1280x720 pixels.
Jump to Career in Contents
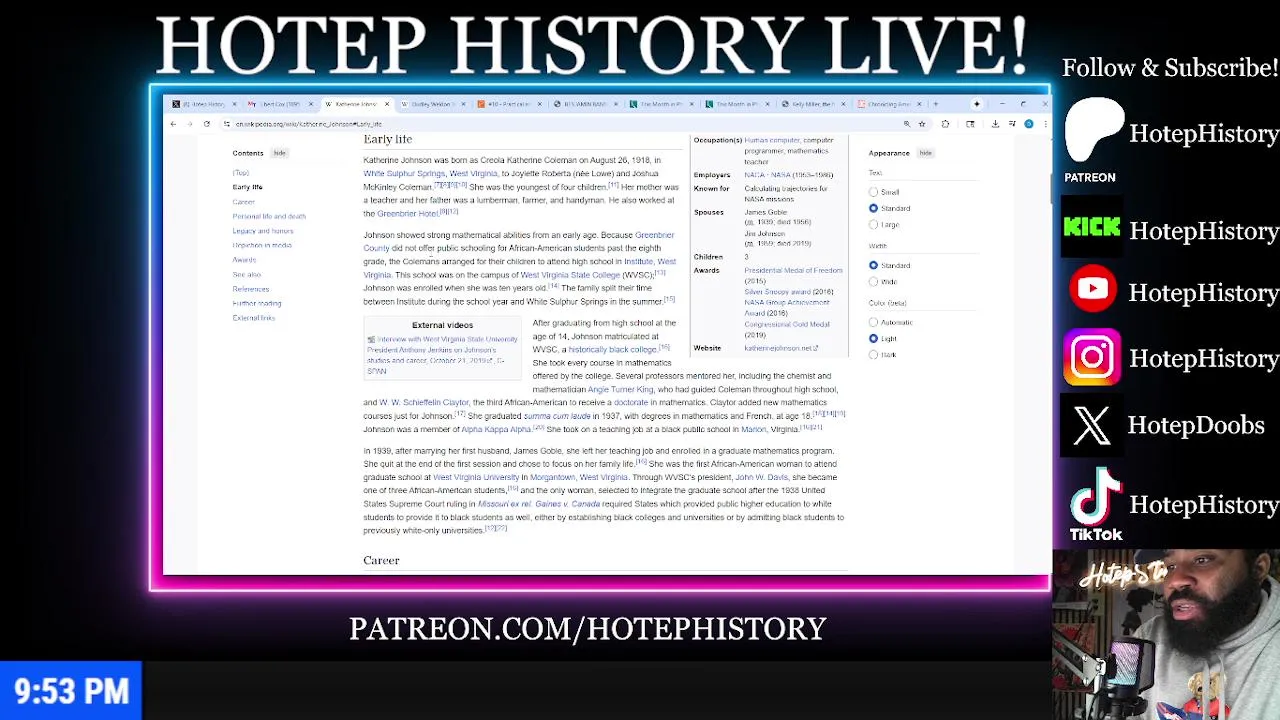[x=244, y=202]
